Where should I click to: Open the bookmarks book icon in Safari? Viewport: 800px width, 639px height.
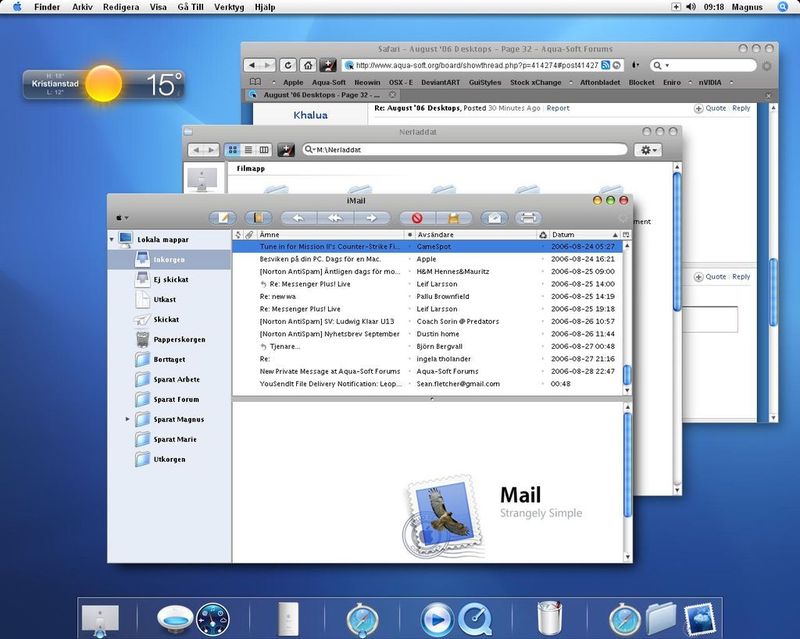(x=255, y=82)
